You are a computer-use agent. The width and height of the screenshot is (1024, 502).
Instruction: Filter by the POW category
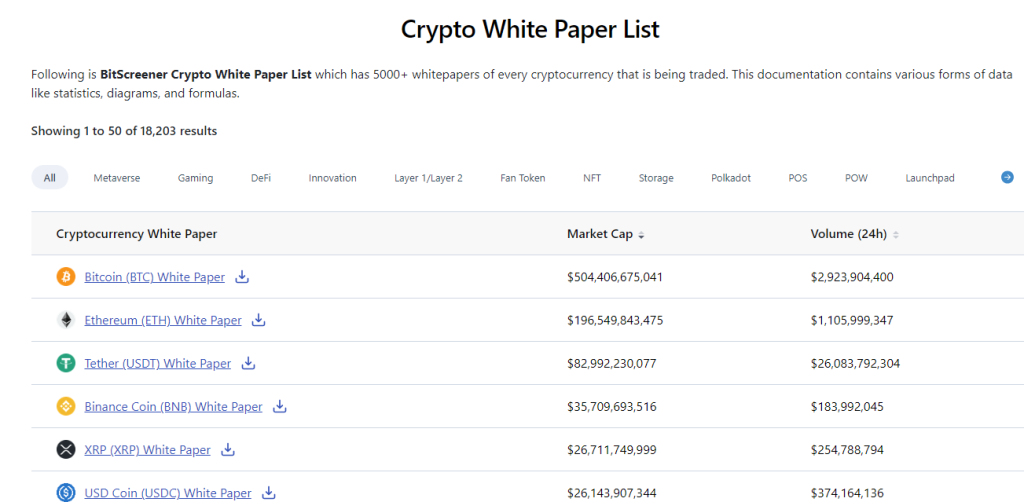856,178
